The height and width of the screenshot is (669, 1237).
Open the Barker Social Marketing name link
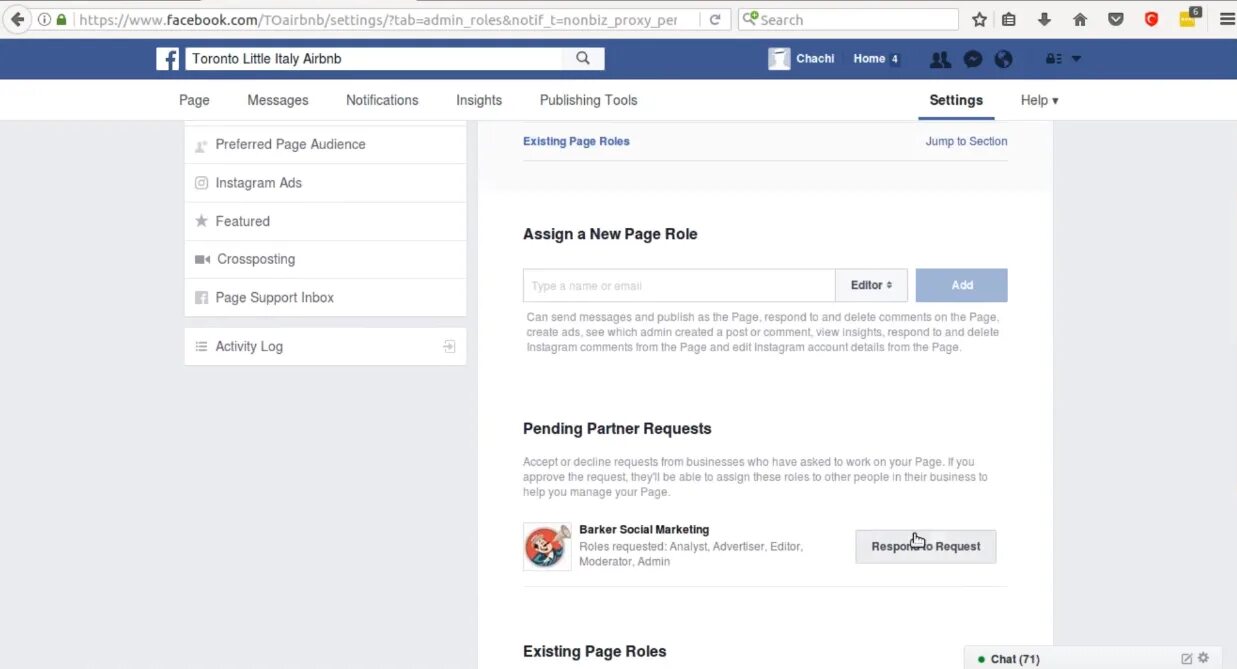tap(644, 529)
